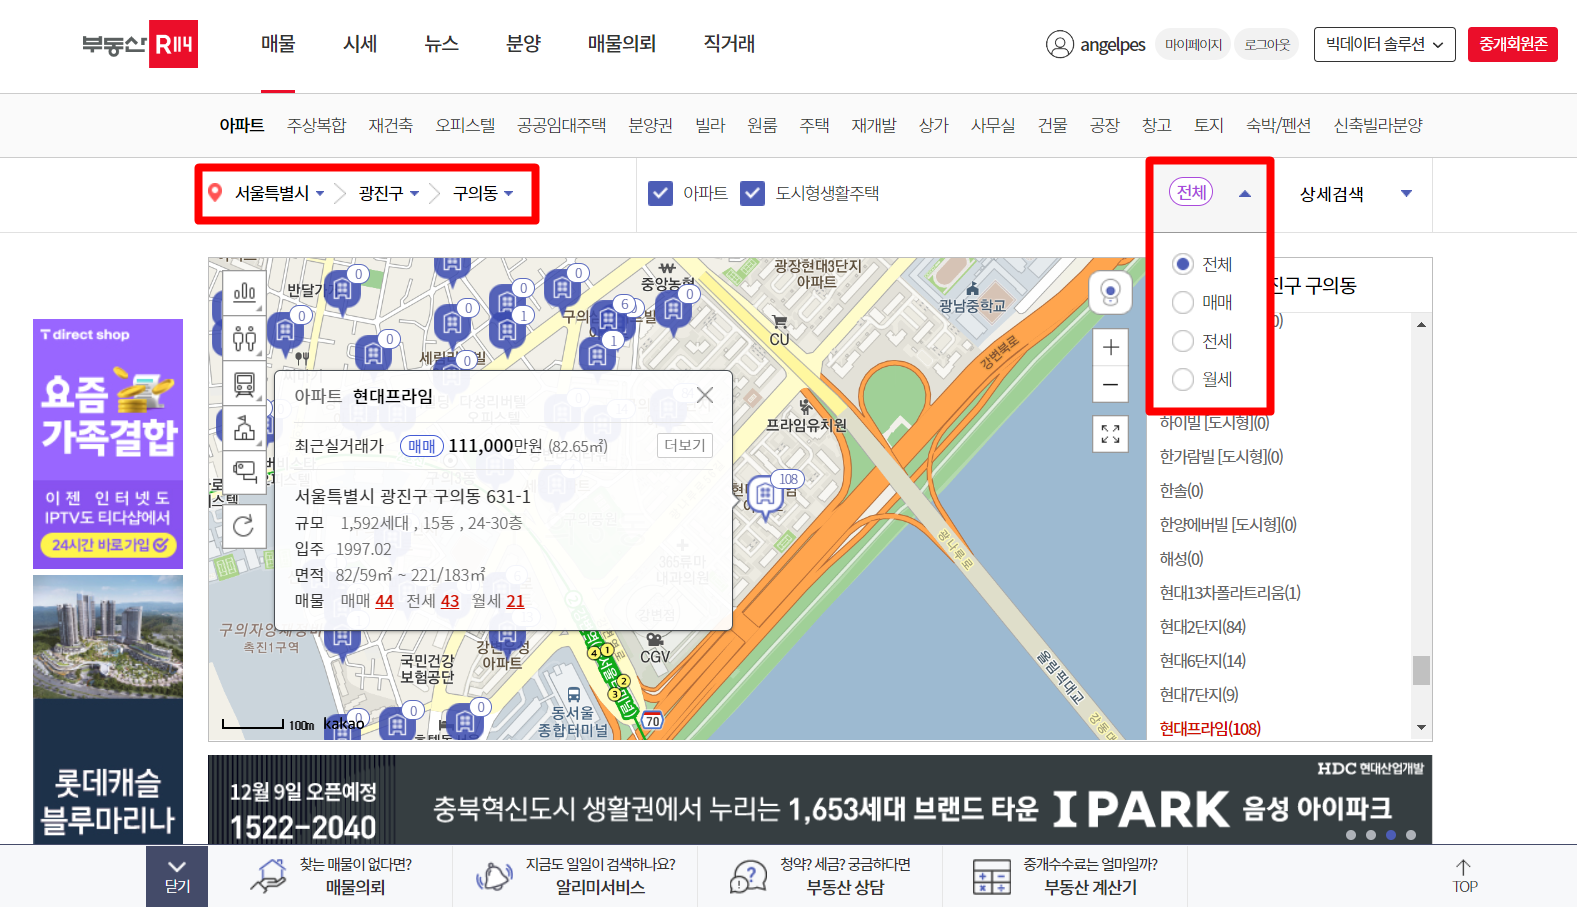1577x907 pixels.
Task: Open the 분양 main menu
Action: point(523,44)
